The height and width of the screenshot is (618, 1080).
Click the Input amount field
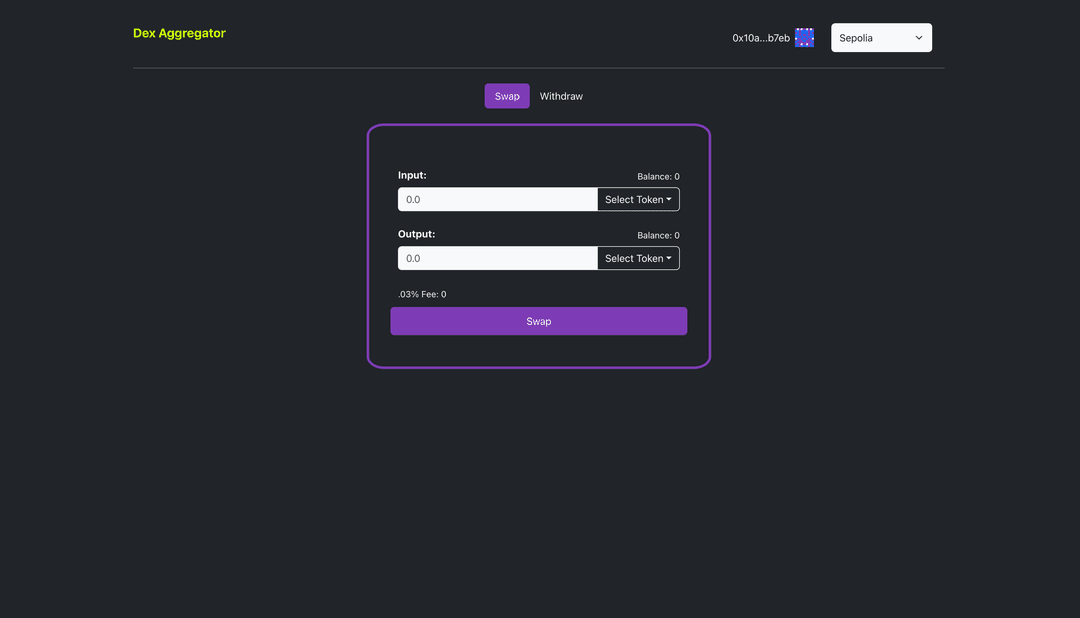pos(497,200)
